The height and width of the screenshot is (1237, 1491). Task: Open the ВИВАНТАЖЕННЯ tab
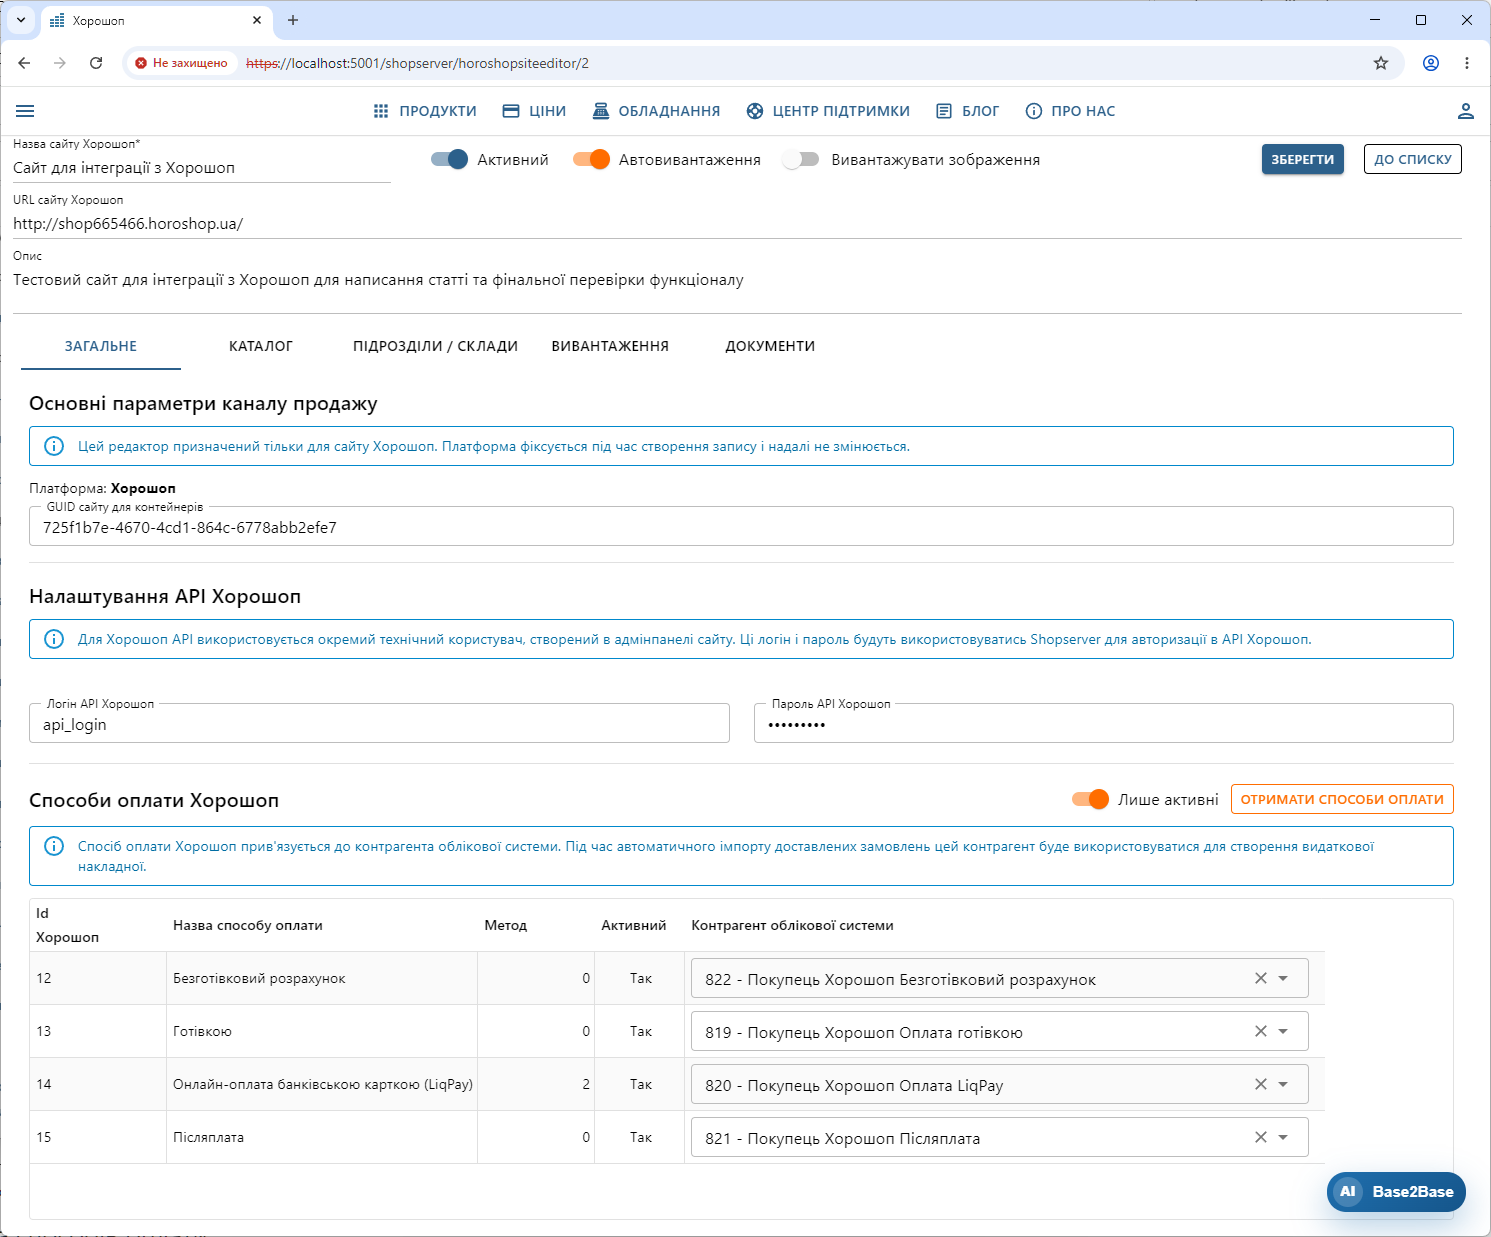[x=610, y=346]
